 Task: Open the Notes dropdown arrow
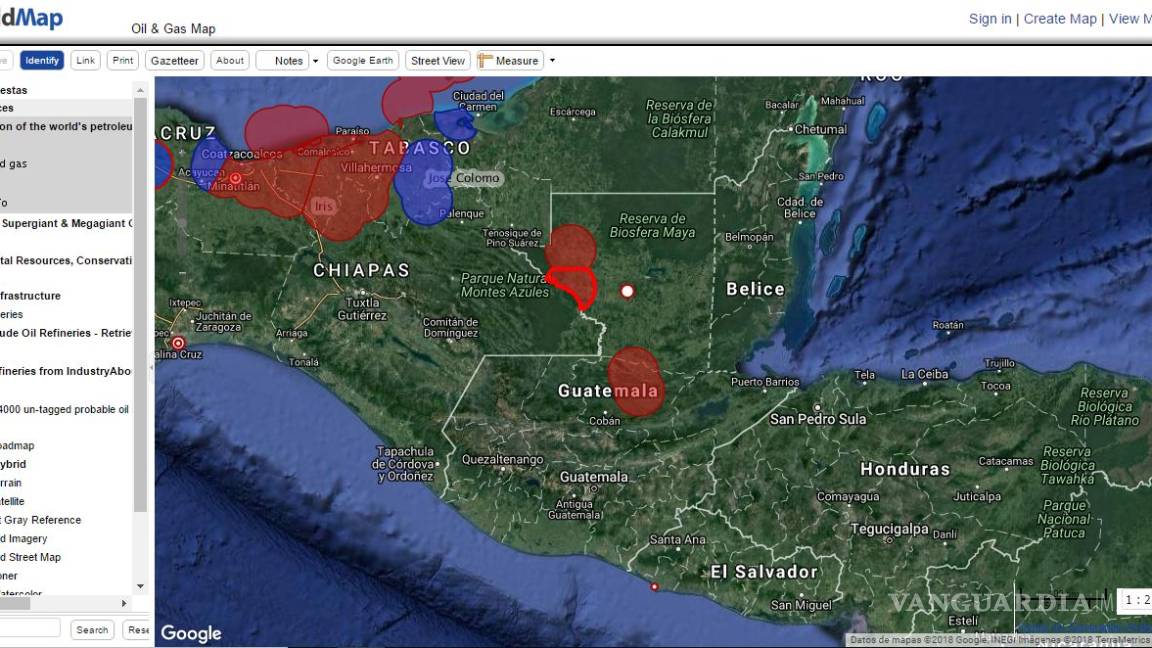coord(316,61)
